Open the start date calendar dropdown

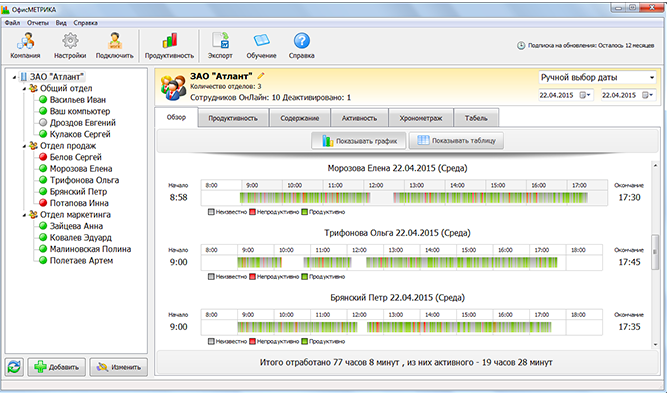588,95
